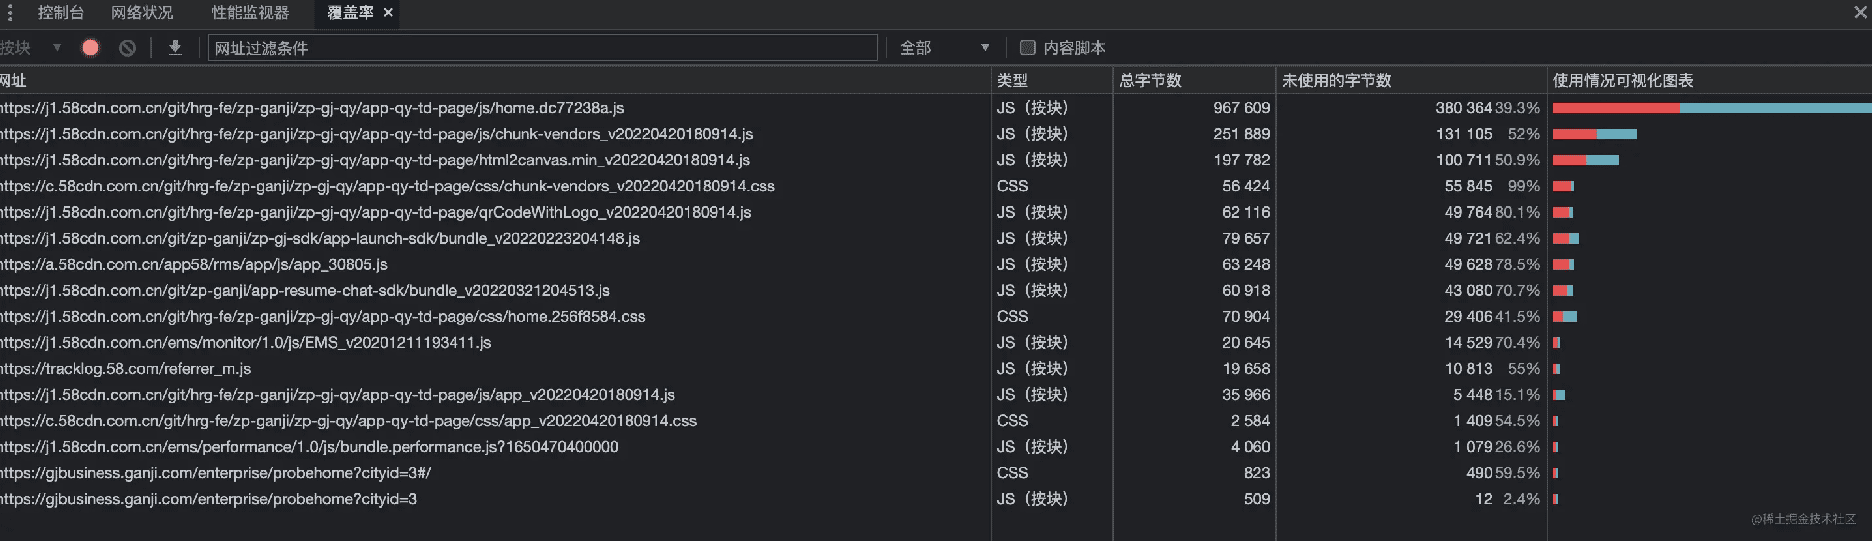Open the 全部 type filter dropdown

click(x=943, y=48)
